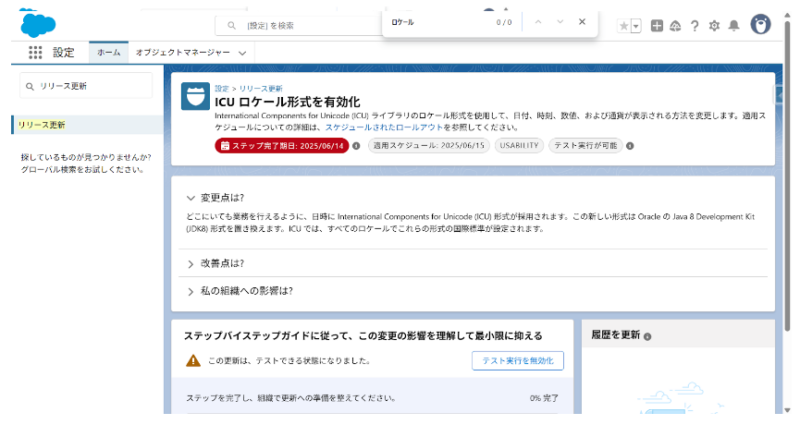Click info icon next to テスト実行が可能
This screenshot has height=425, width=800.
(630, 146)
